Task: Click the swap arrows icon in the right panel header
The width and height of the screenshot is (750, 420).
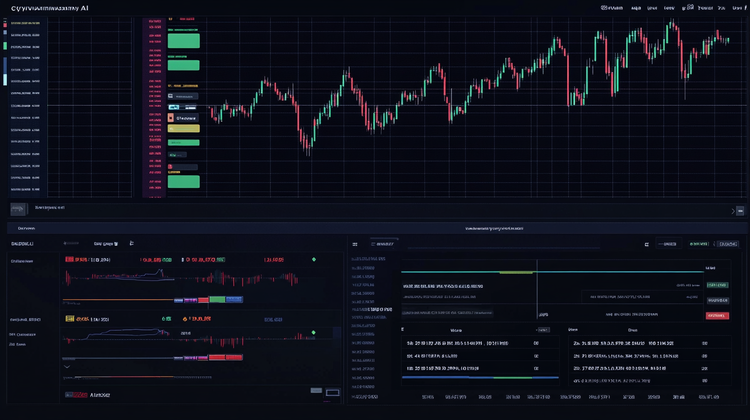Action: [647, 244]
